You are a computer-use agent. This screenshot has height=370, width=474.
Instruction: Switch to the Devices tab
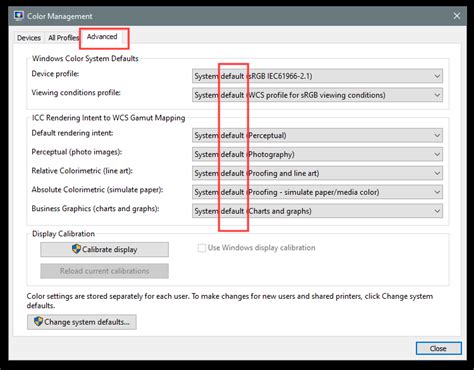click(29, 38)
